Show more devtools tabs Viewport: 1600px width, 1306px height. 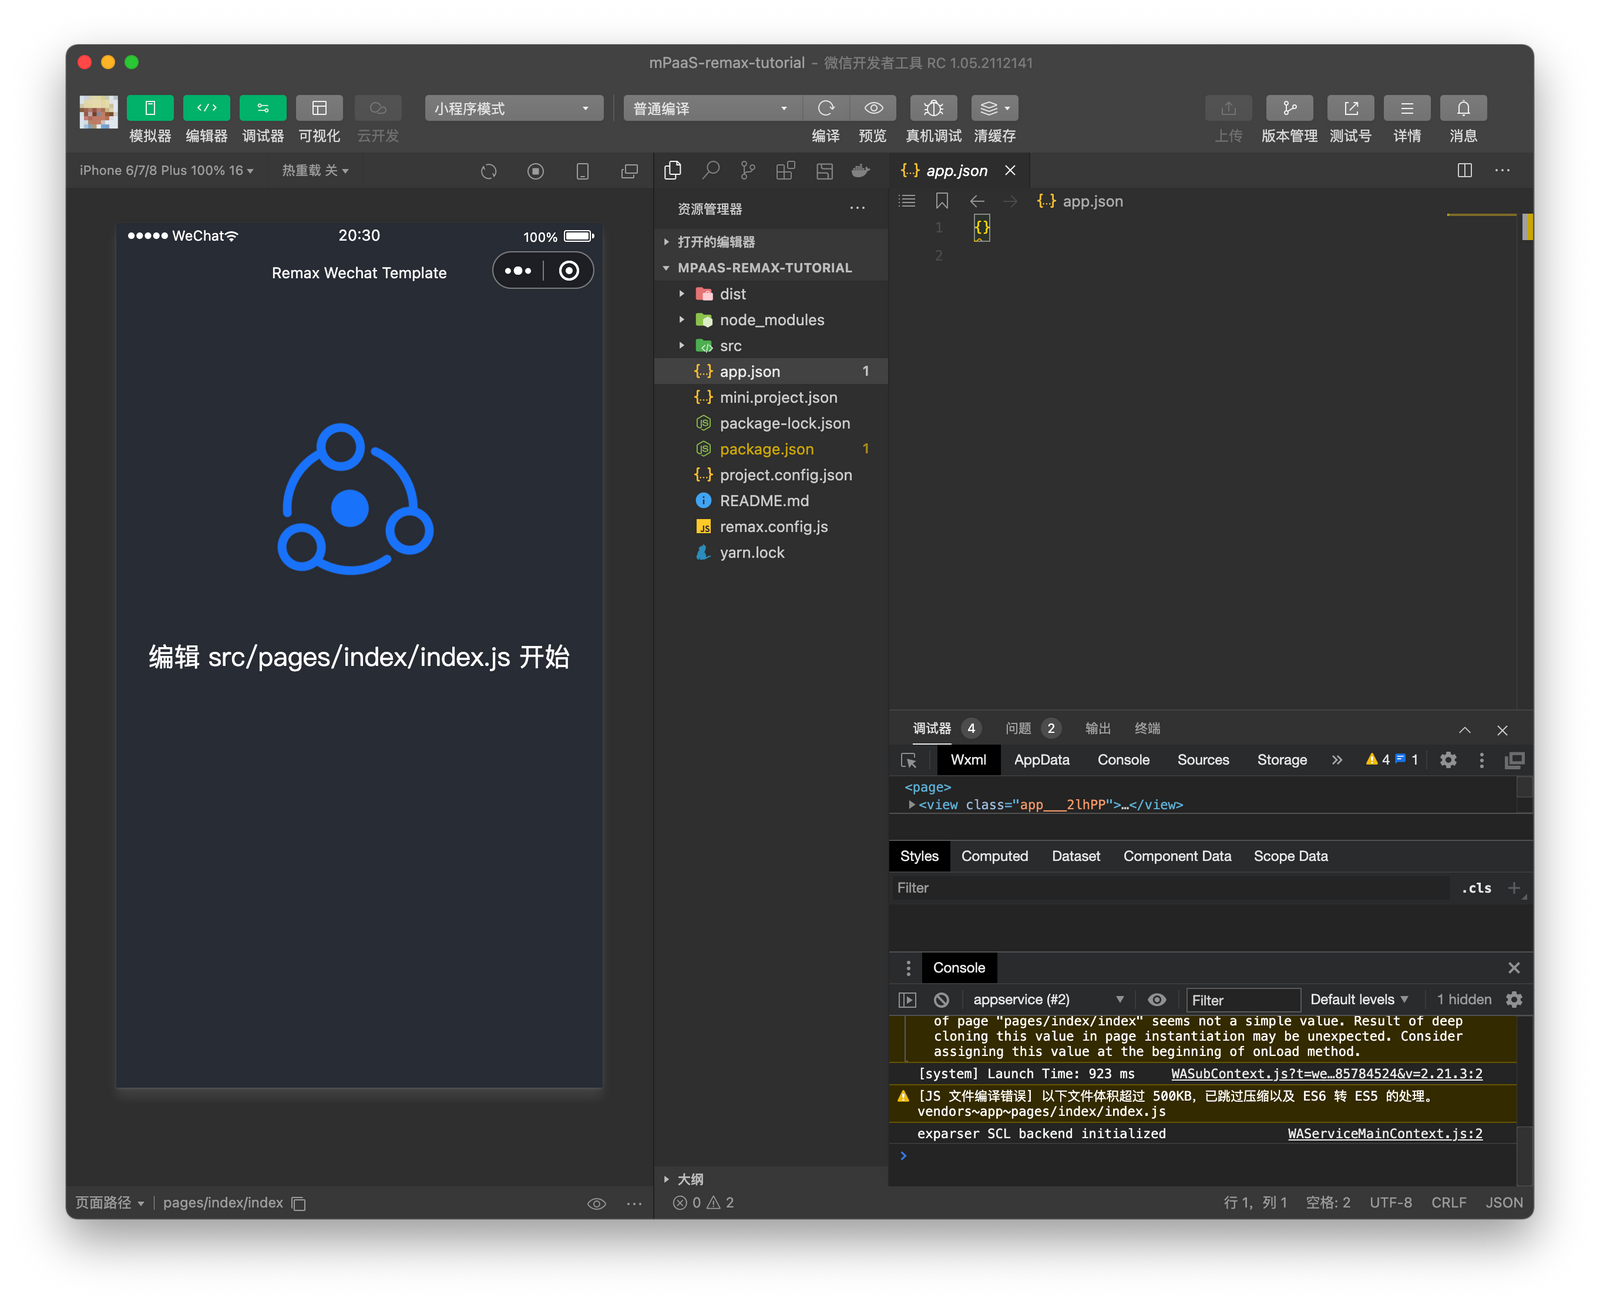(1337, 760)
